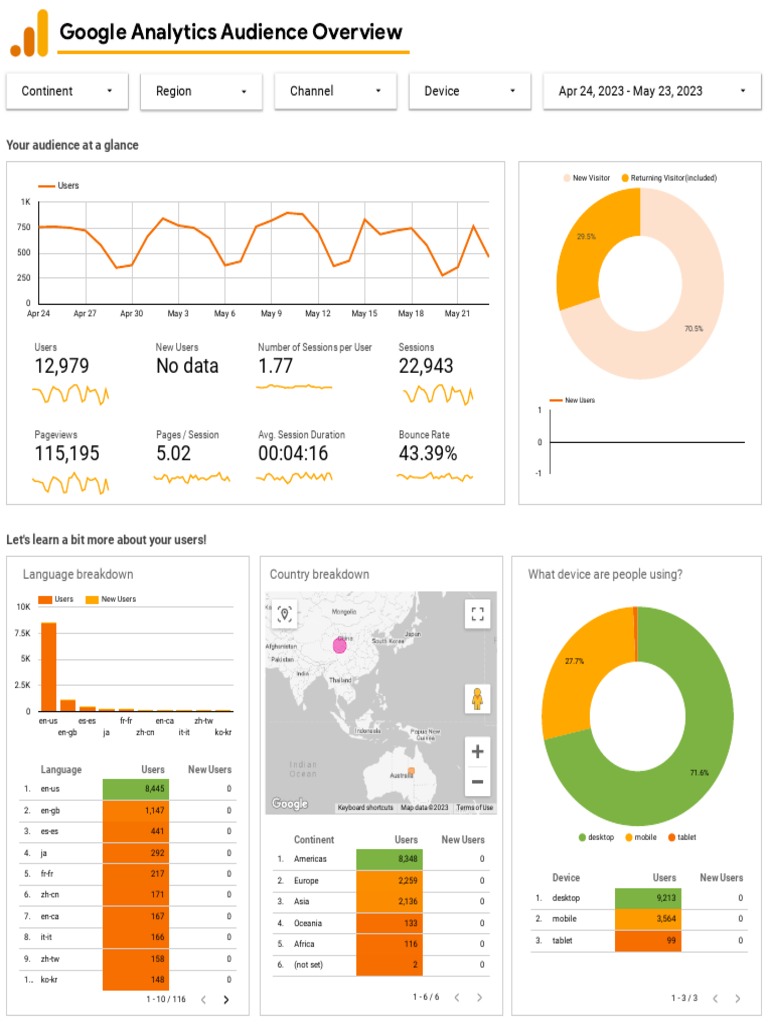Click the Sessions scorecard value 22,943

[x=426, y=366]
